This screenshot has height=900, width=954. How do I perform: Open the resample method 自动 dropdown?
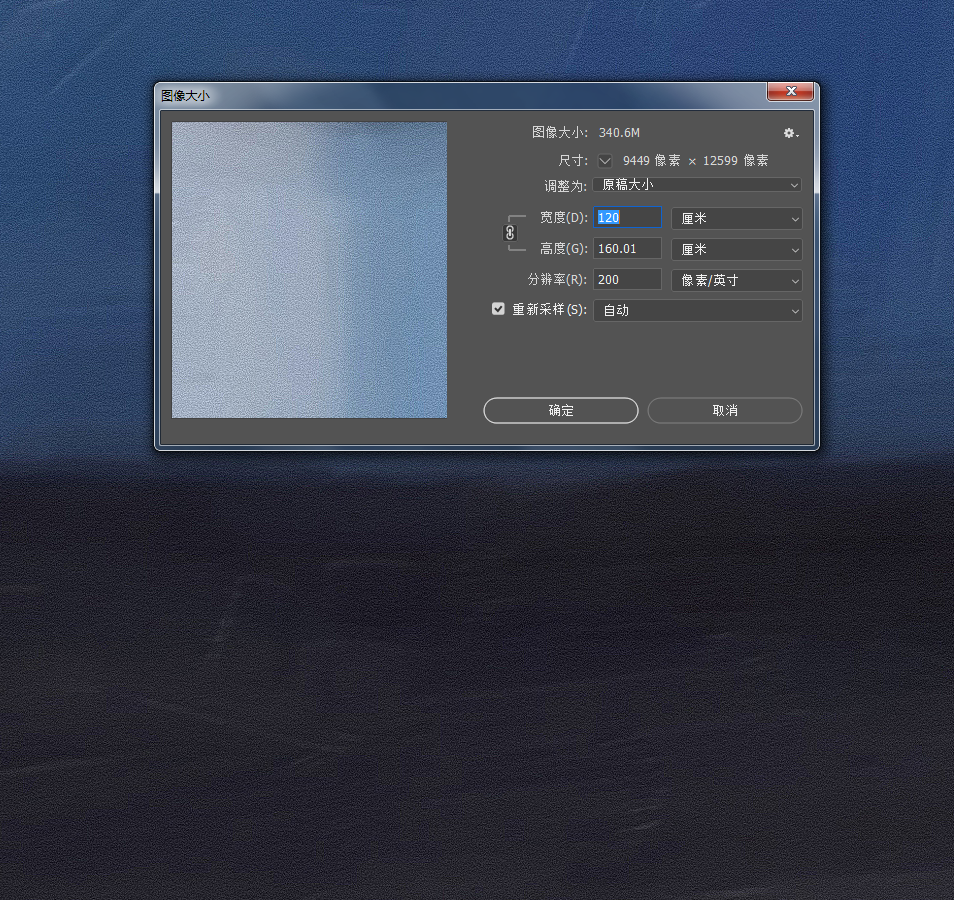tap(697, 310)
